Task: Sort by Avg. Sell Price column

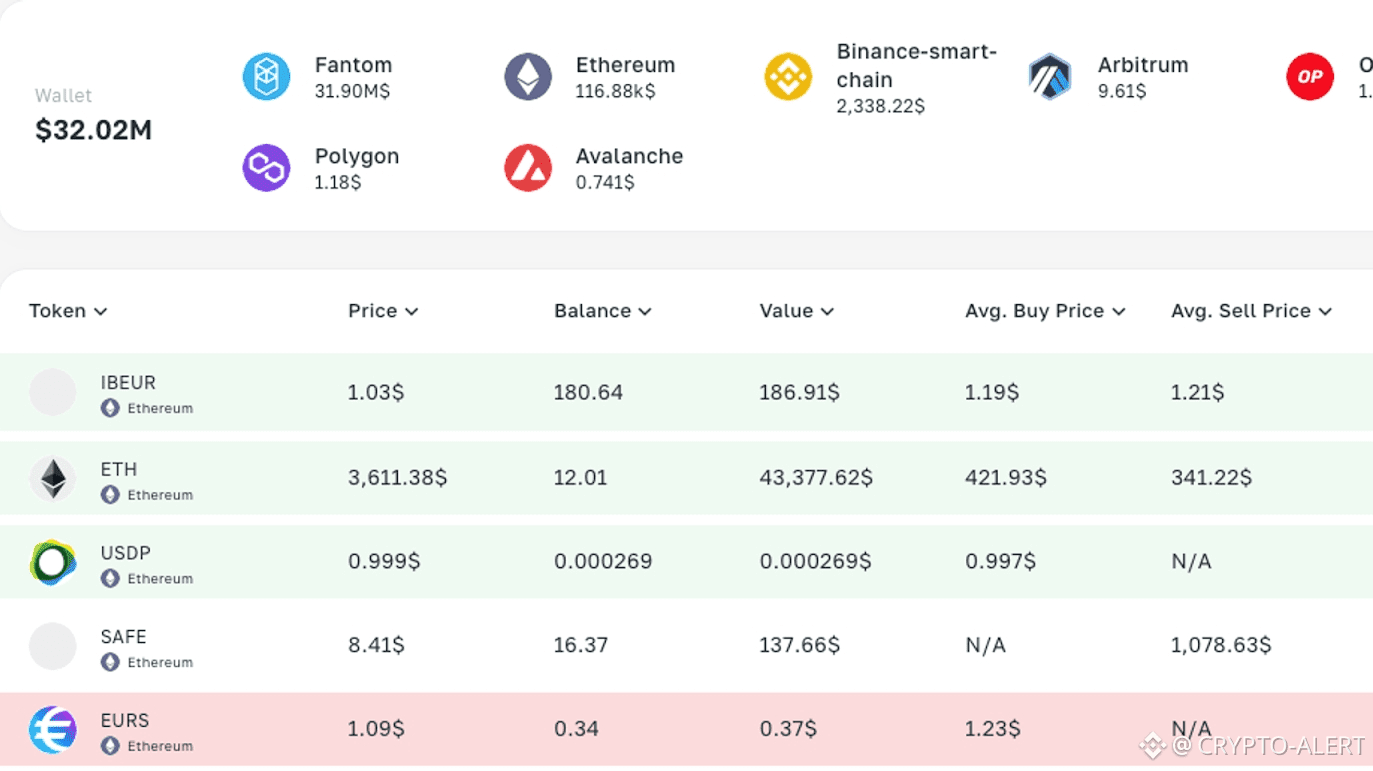Action: [x=1250, y=311]
